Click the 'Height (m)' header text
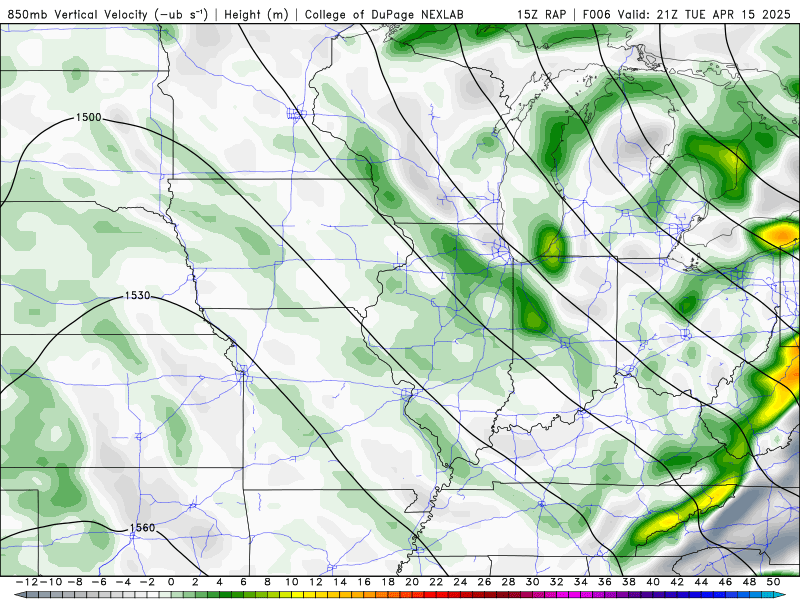Screen dimensions: 800x600 click(x=256, y=14)
